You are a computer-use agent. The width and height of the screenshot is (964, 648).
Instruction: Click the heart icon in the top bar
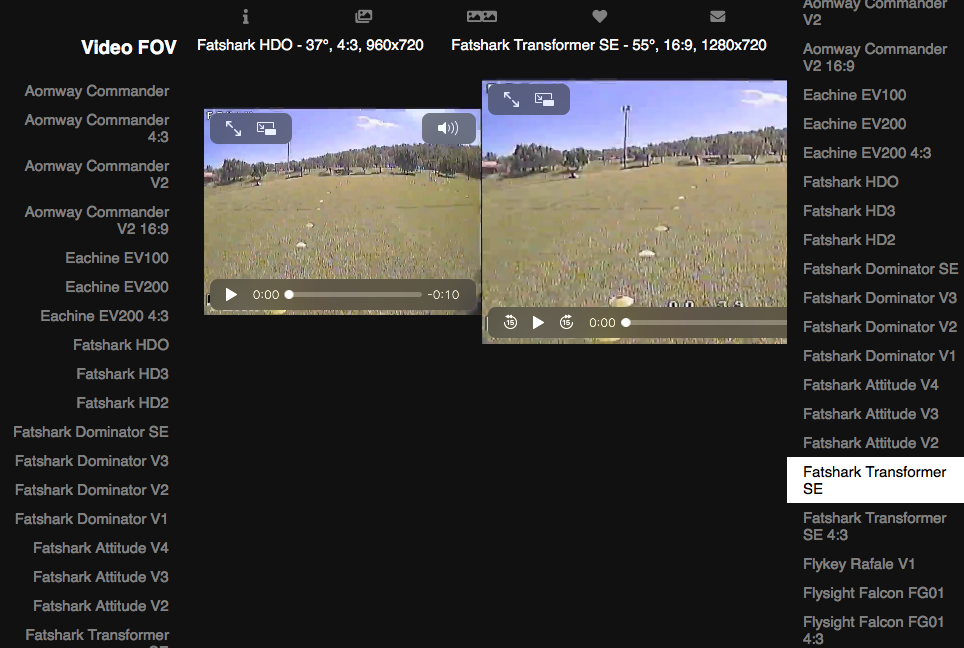tap(599, 17)
